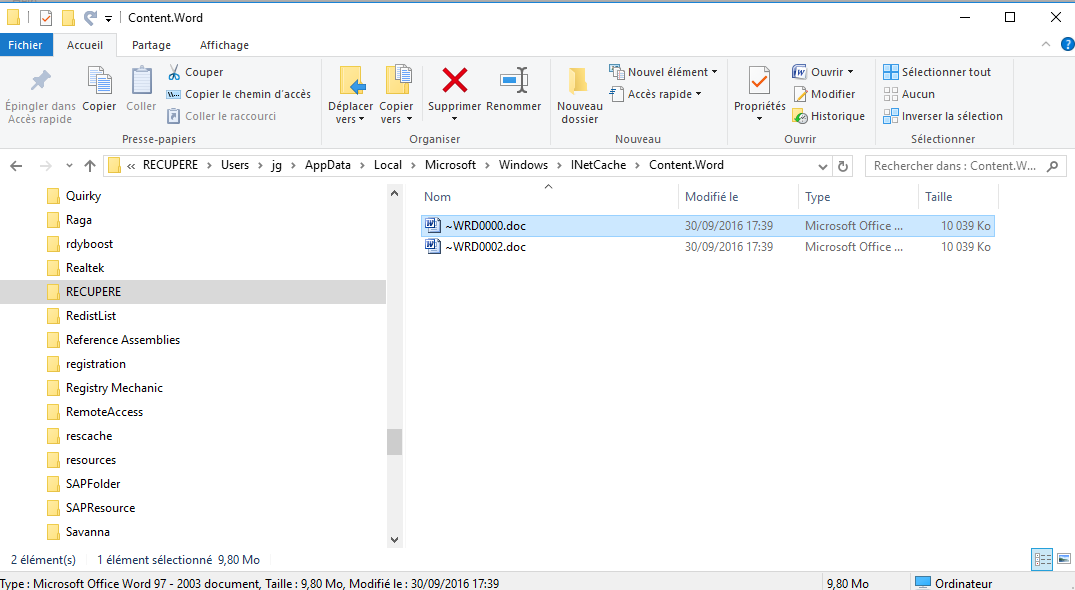Switch to details view layout
The width and height of the screenshot is (1075, 590).
point(1042,559)
